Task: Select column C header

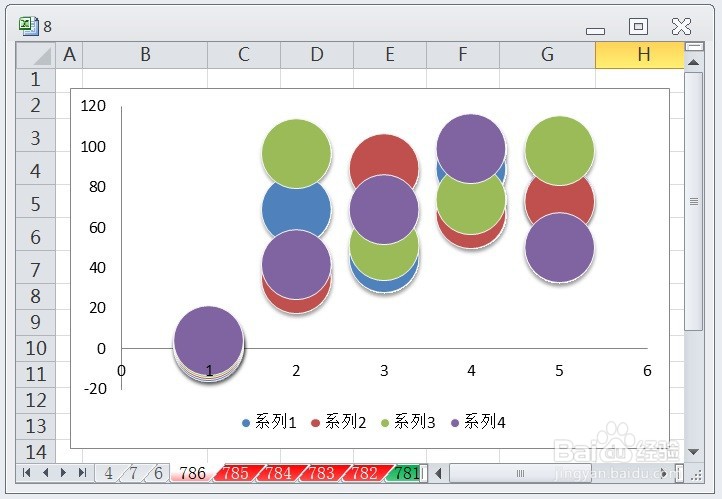Action: [244, 55]
